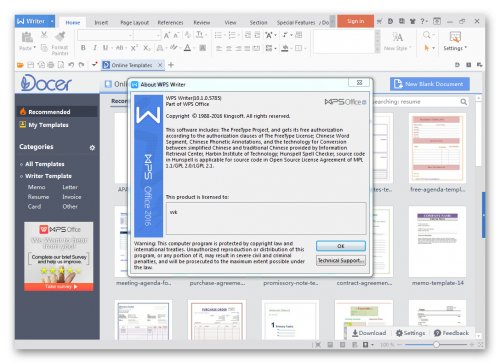Open the Writer application menu
The width and height of the screenshot is (500, 364).
click(35, 21)
